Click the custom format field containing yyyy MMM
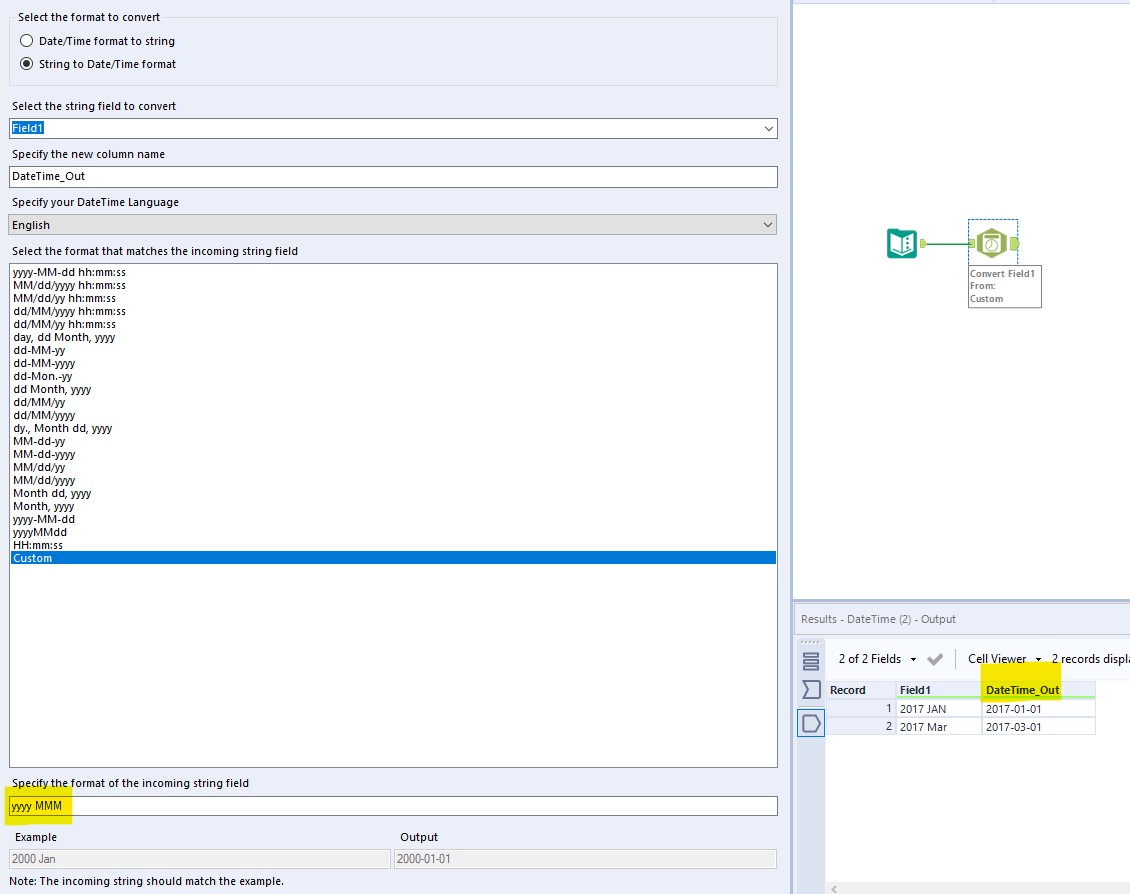This screenshot has height=894, width=1130. [x=200, y=805]
